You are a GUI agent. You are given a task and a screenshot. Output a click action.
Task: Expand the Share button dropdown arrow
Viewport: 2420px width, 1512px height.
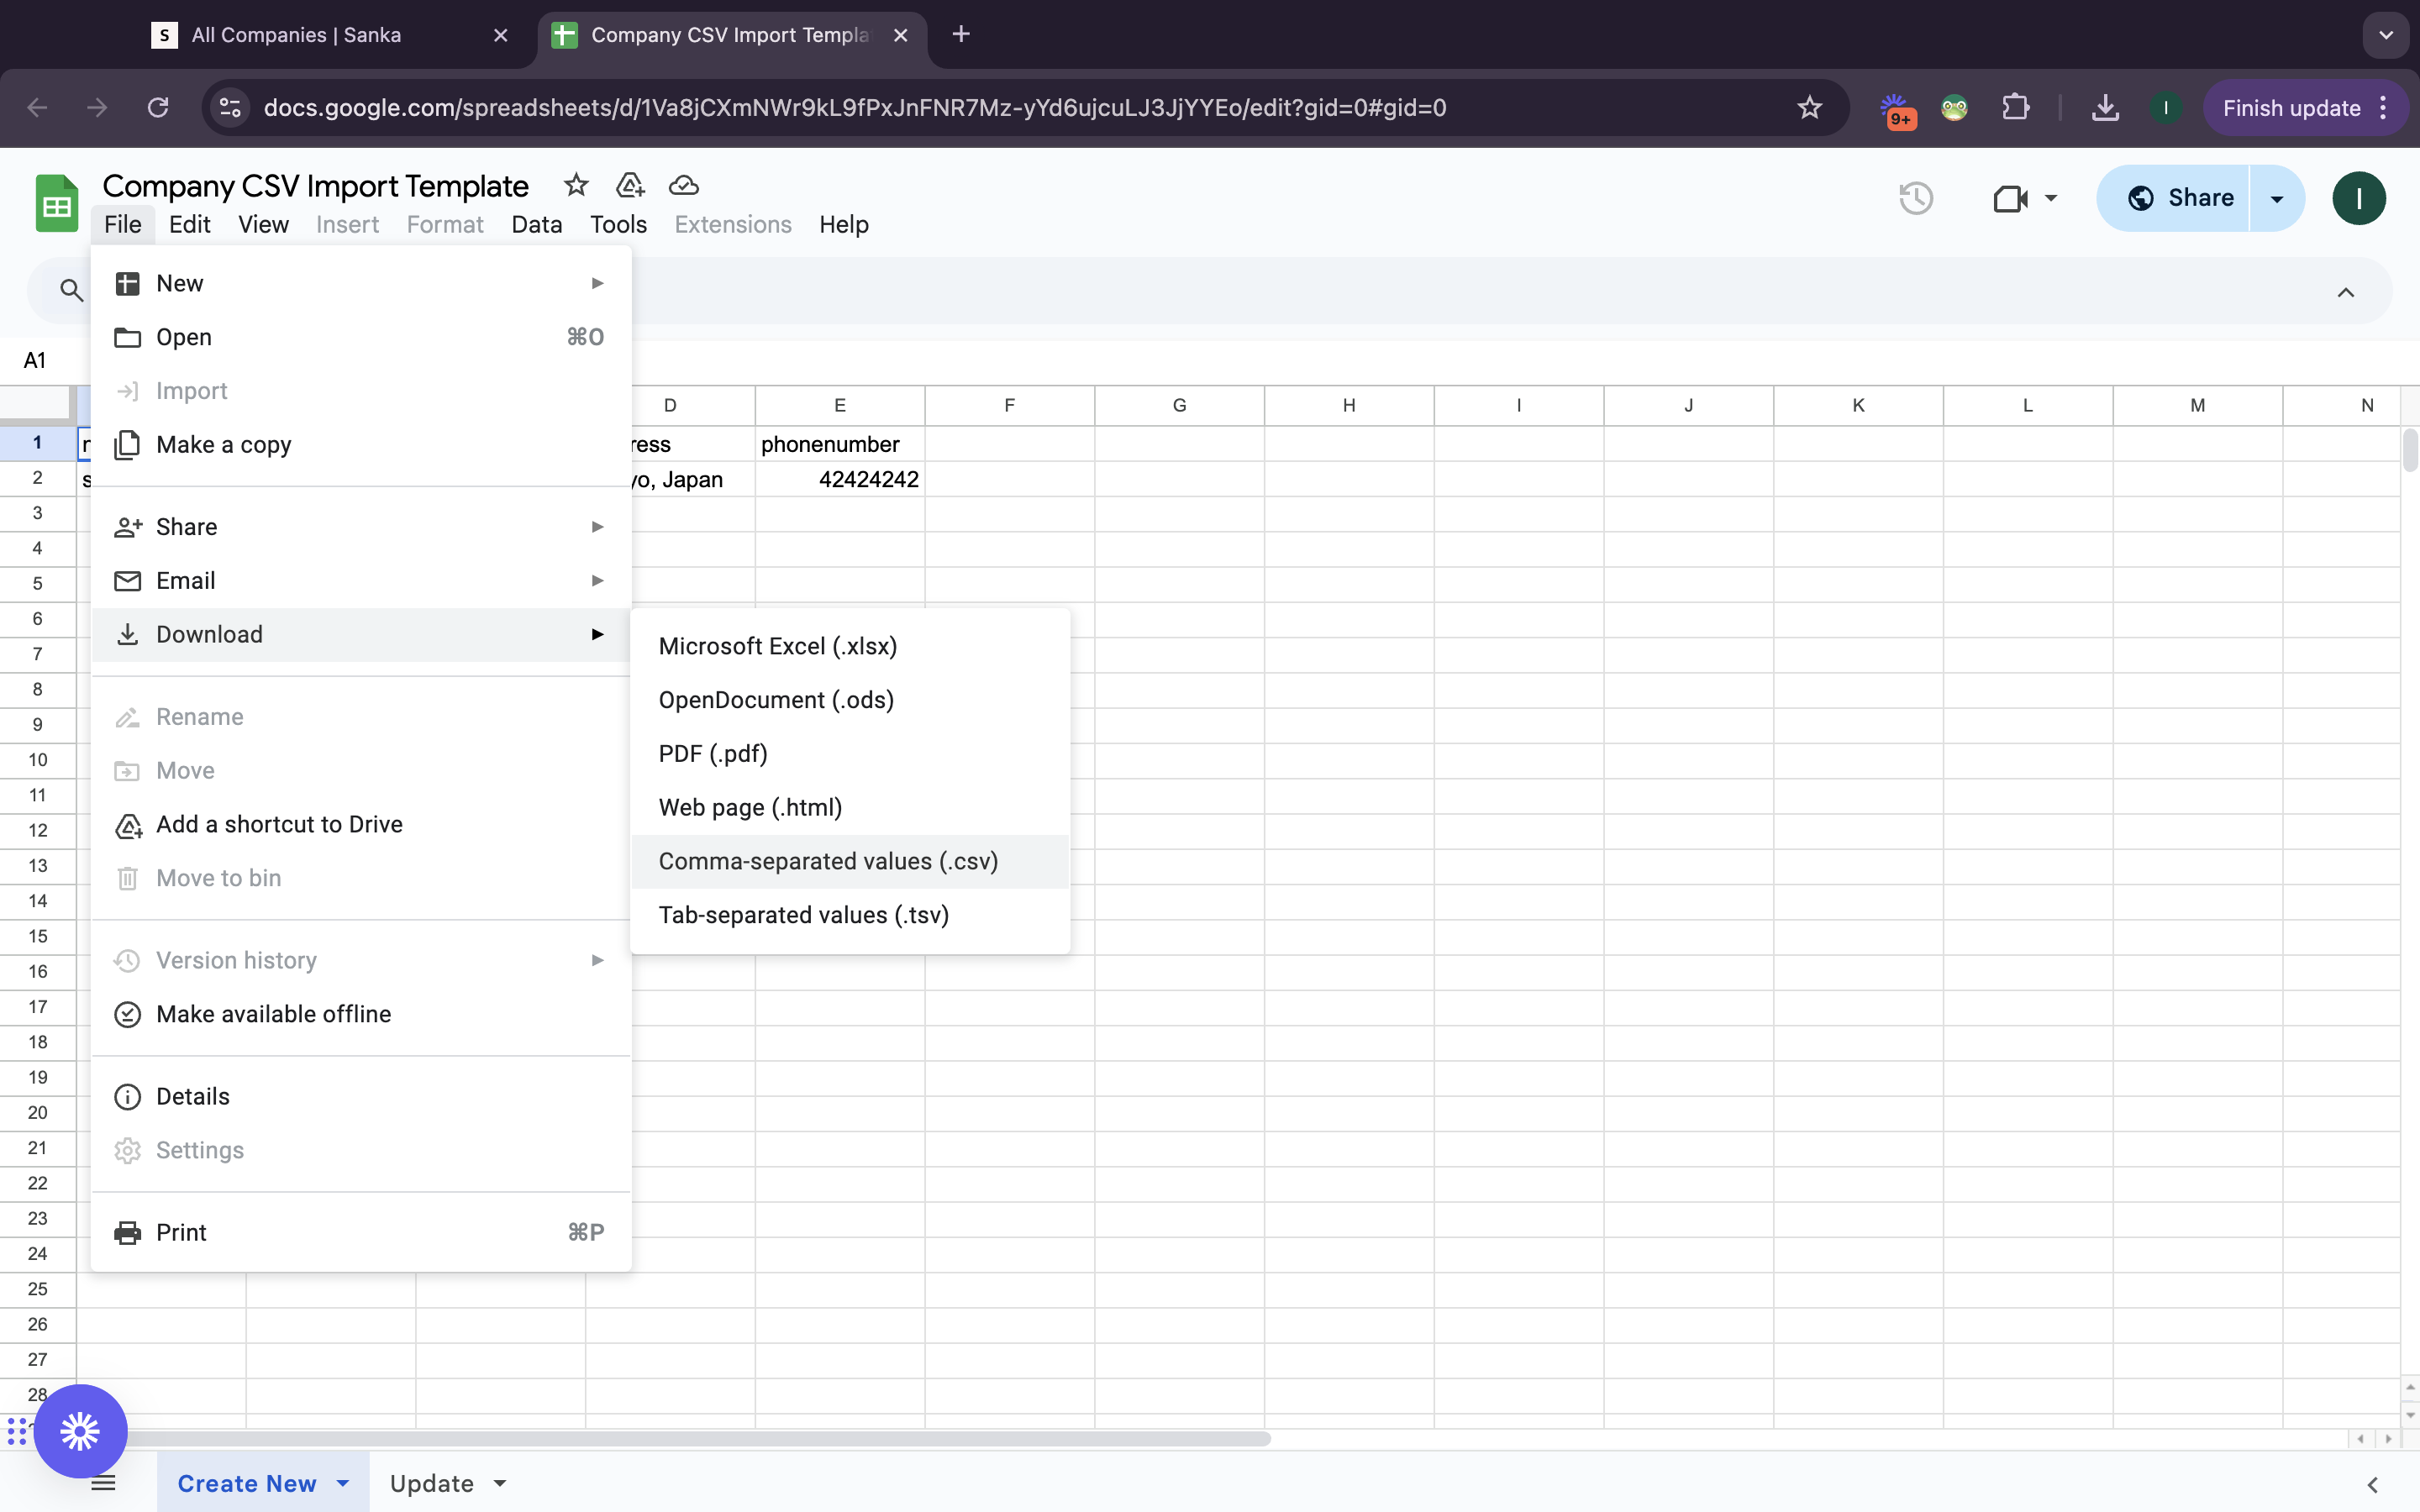pyautogui.click(x=2277, y=198)
